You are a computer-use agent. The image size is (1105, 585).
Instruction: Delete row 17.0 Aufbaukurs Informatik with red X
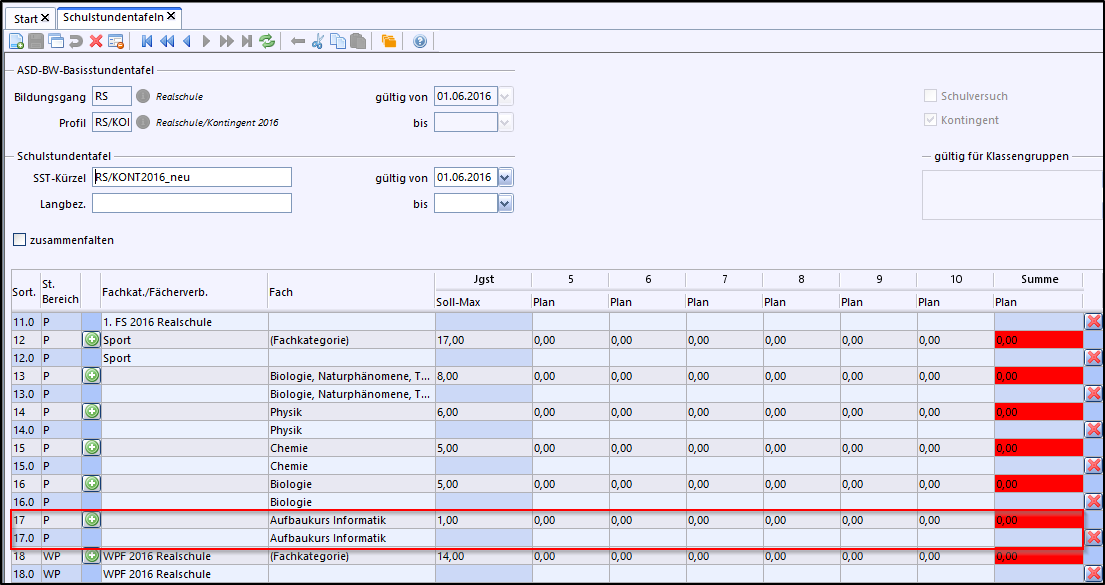[1093, 538]
